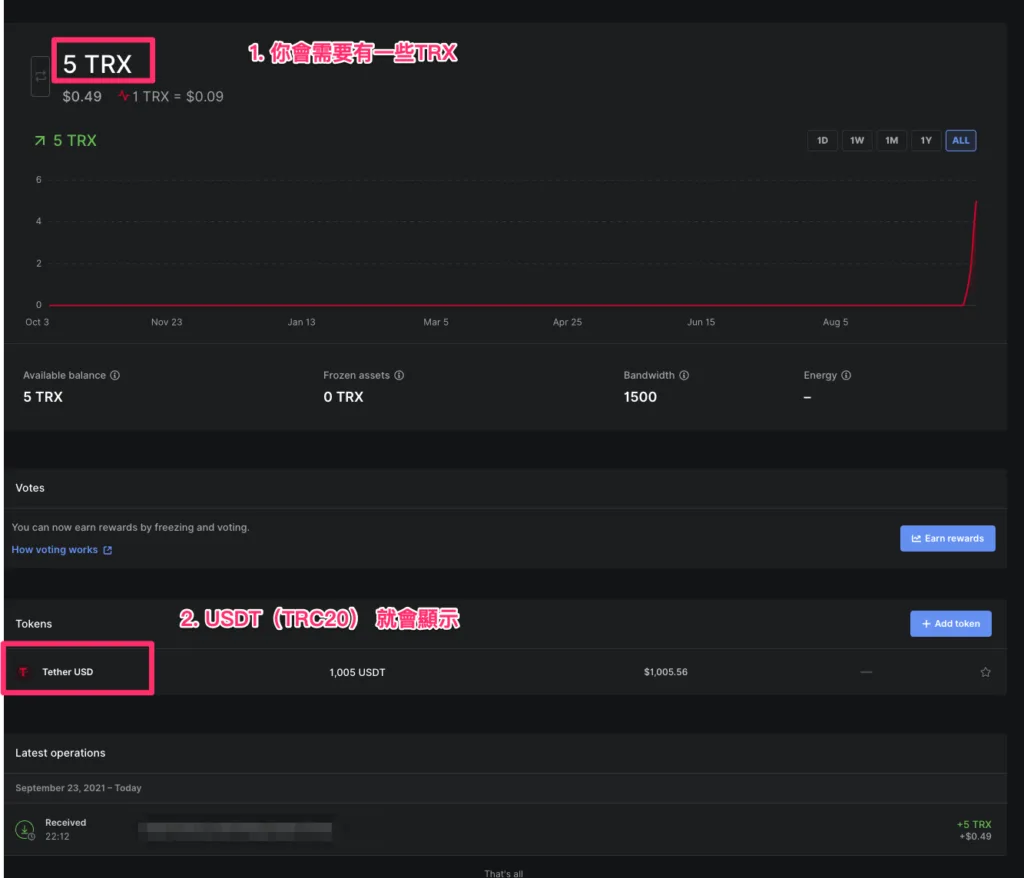1024x878 pixels.
Task: Click the info icon next to Bandwidth
Action: [x=684, y=376]
